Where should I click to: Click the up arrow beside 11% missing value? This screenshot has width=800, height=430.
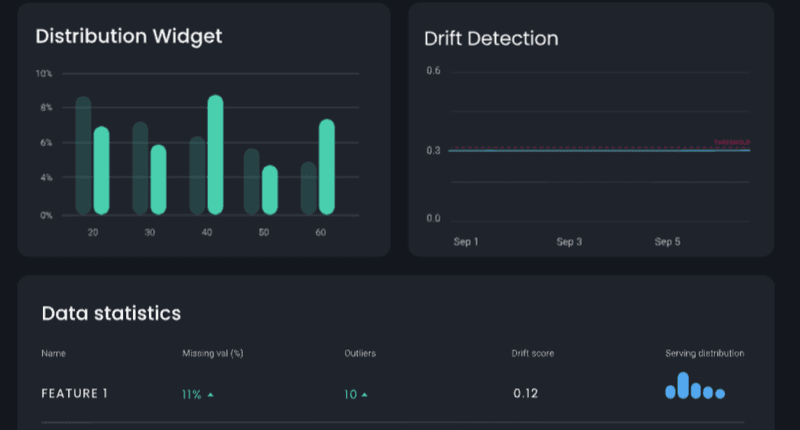tap(210, 395)
